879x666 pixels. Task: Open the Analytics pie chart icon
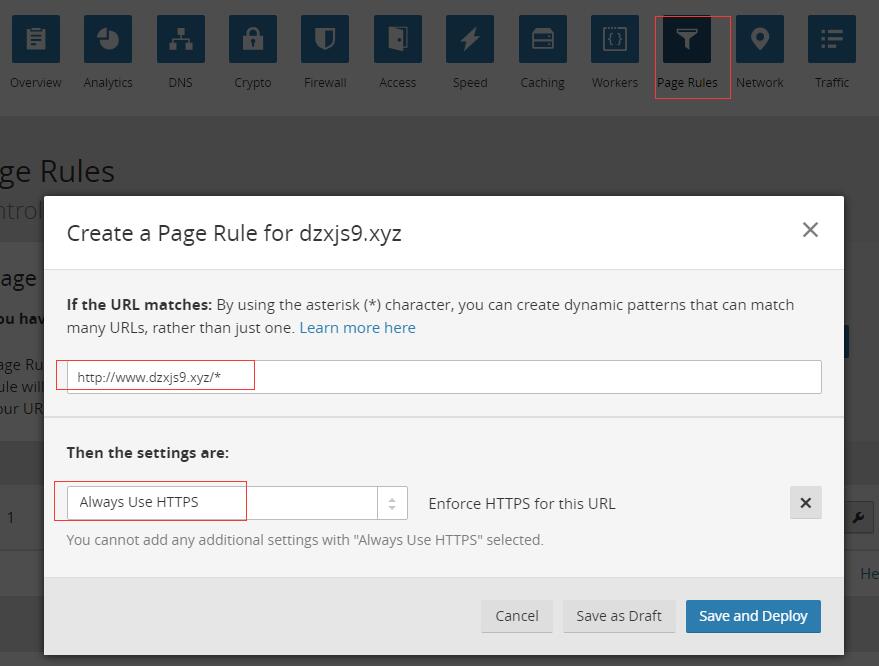click(x=108, y=39)
